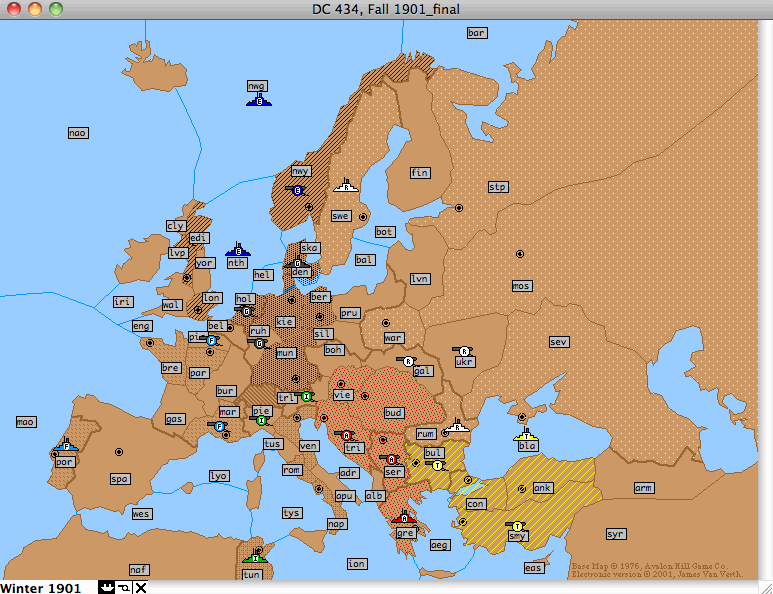Viewport: 773px width, 594px height.
Task: Click the 'fin' Finland label
Action: pos(421,173)
